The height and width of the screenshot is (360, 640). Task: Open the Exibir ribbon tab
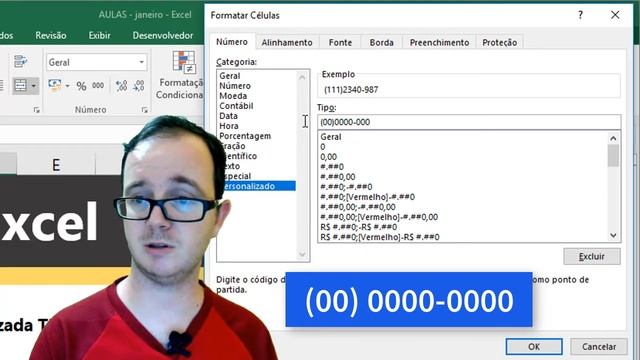tap(100, 36)
